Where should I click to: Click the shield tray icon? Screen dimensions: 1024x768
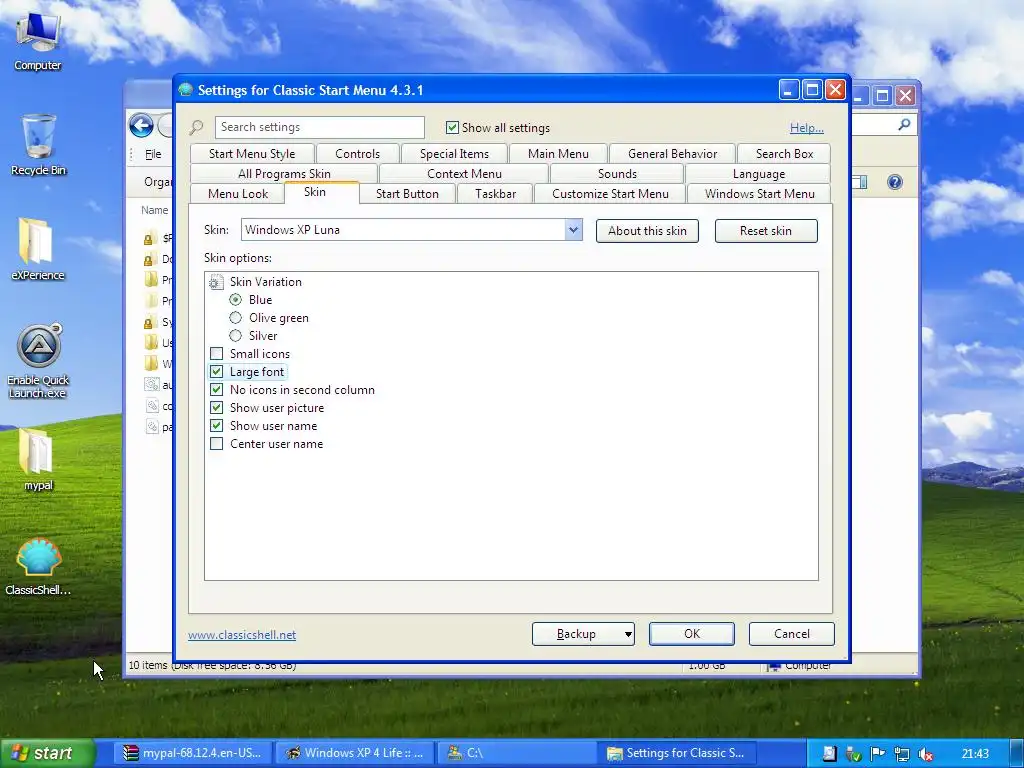(x=853, y=754)
